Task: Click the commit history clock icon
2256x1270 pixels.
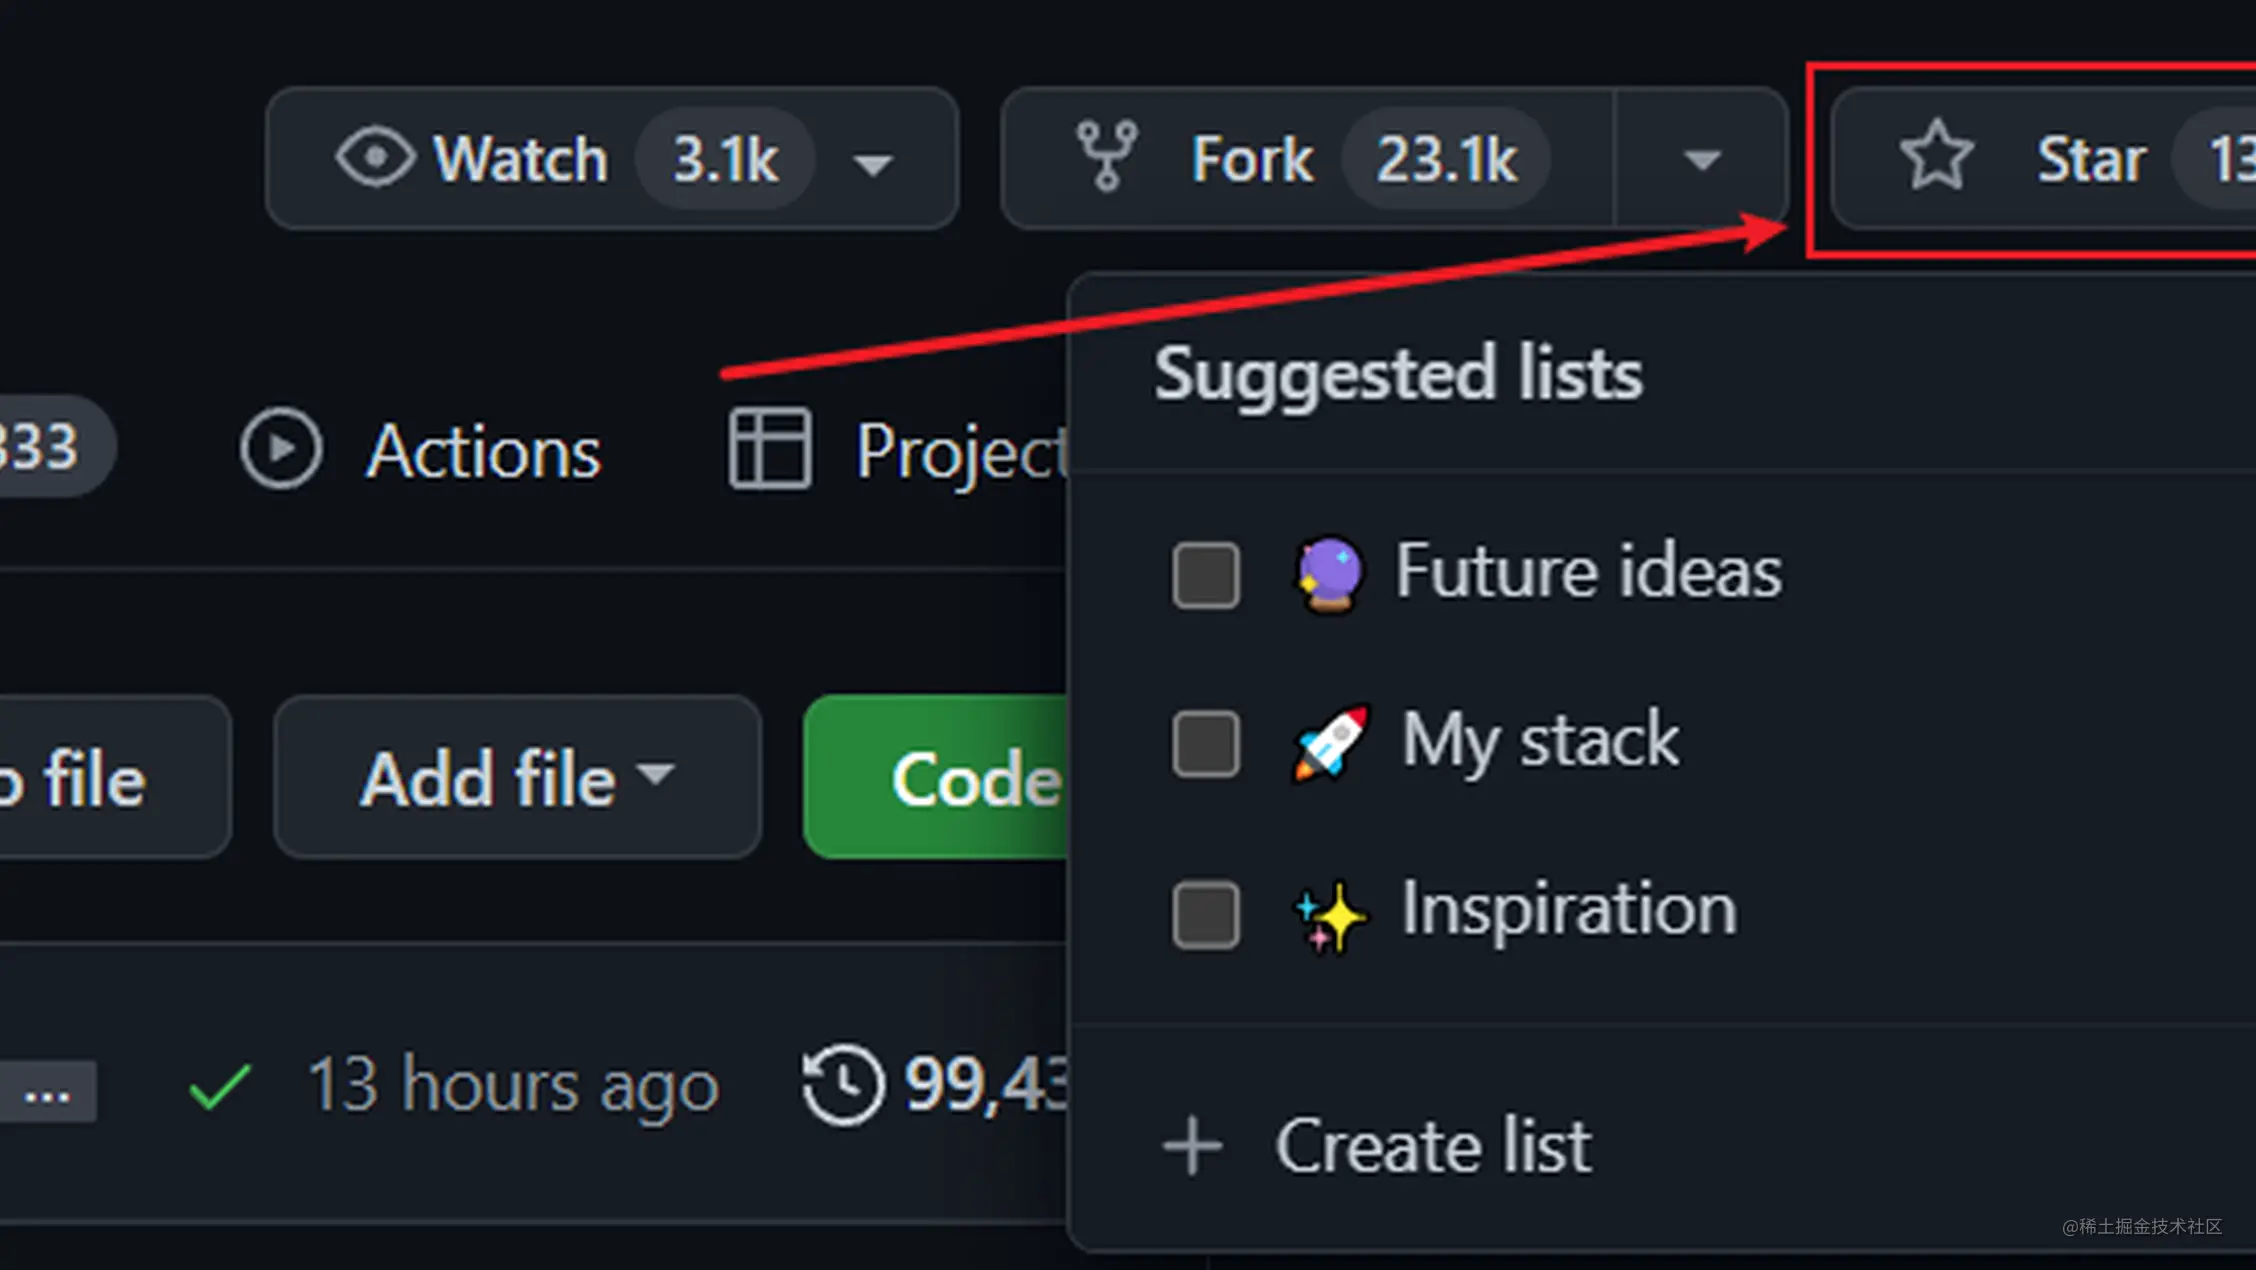Action: click(x=842, y=1085)
